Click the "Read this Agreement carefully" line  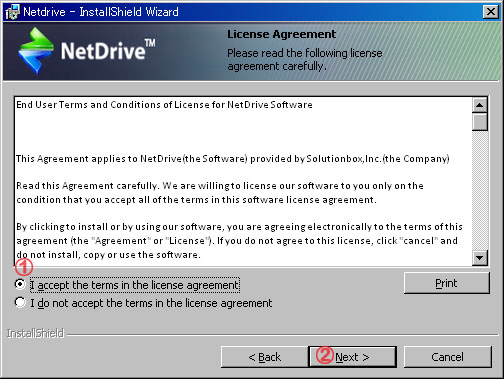(x=220, y=186)
